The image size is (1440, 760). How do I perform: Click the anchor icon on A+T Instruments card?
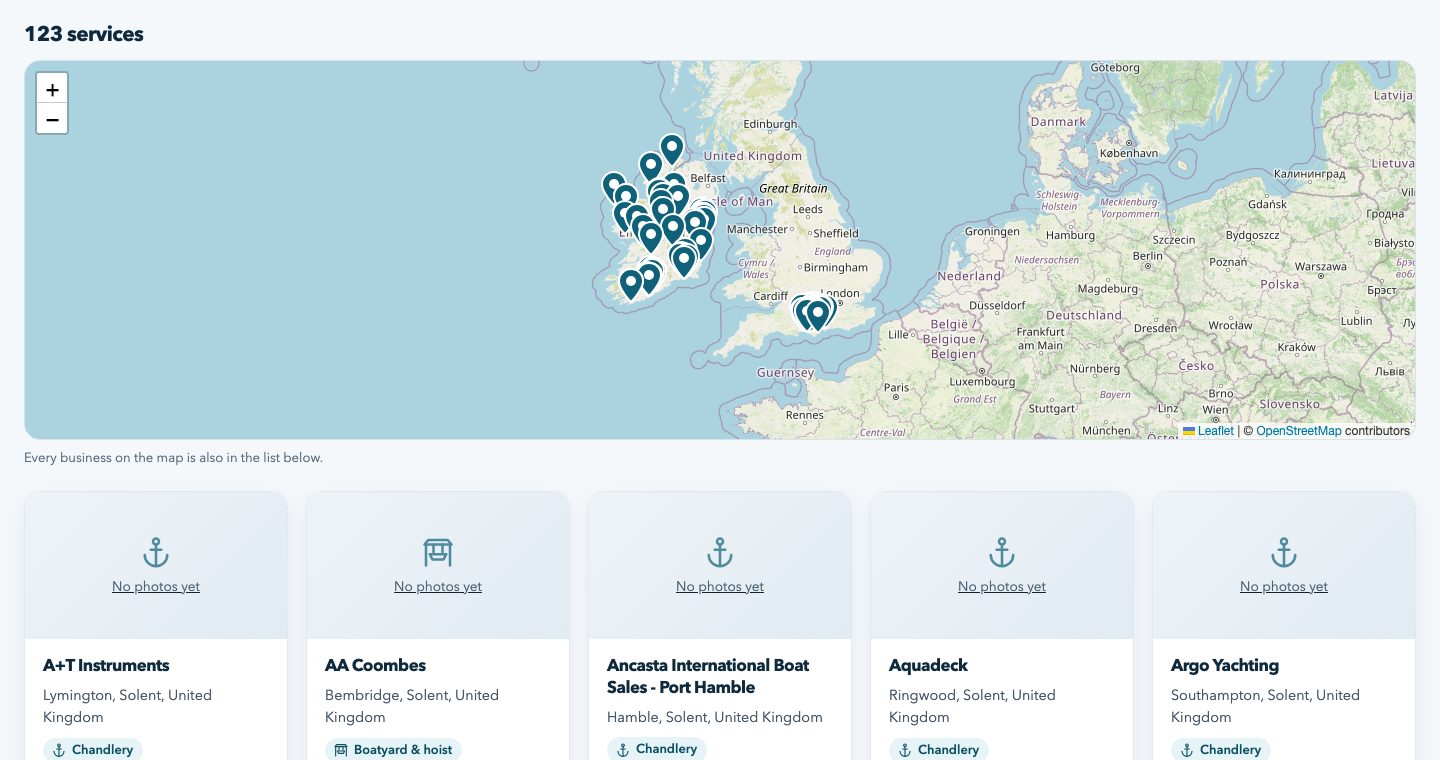[x=156, y=552]
